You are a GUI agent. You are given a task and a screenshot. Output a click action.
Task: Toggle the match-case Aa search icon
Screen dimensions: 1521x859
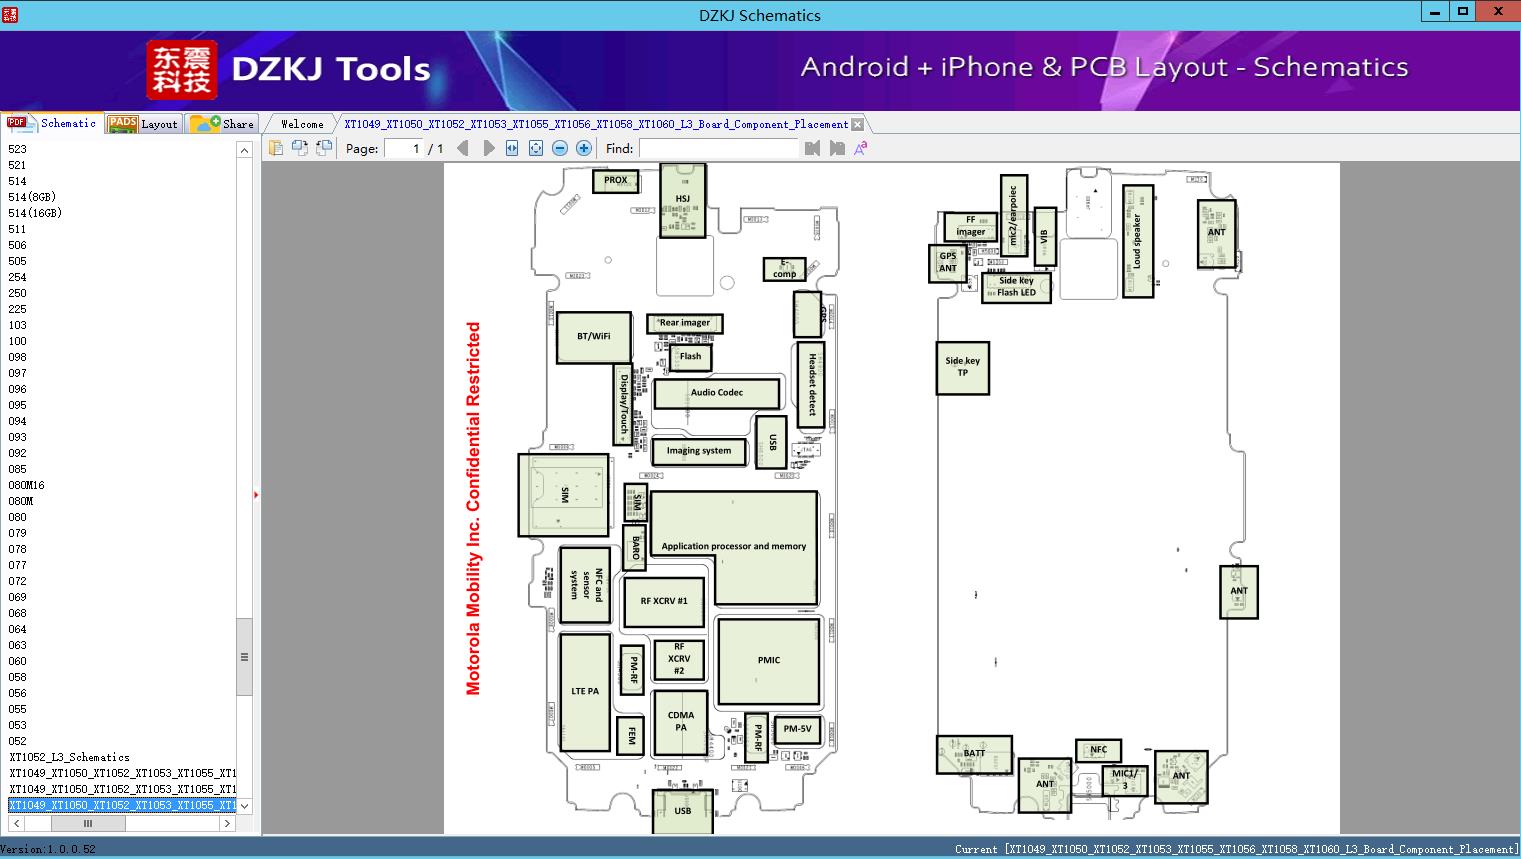[x=860, y=148]
